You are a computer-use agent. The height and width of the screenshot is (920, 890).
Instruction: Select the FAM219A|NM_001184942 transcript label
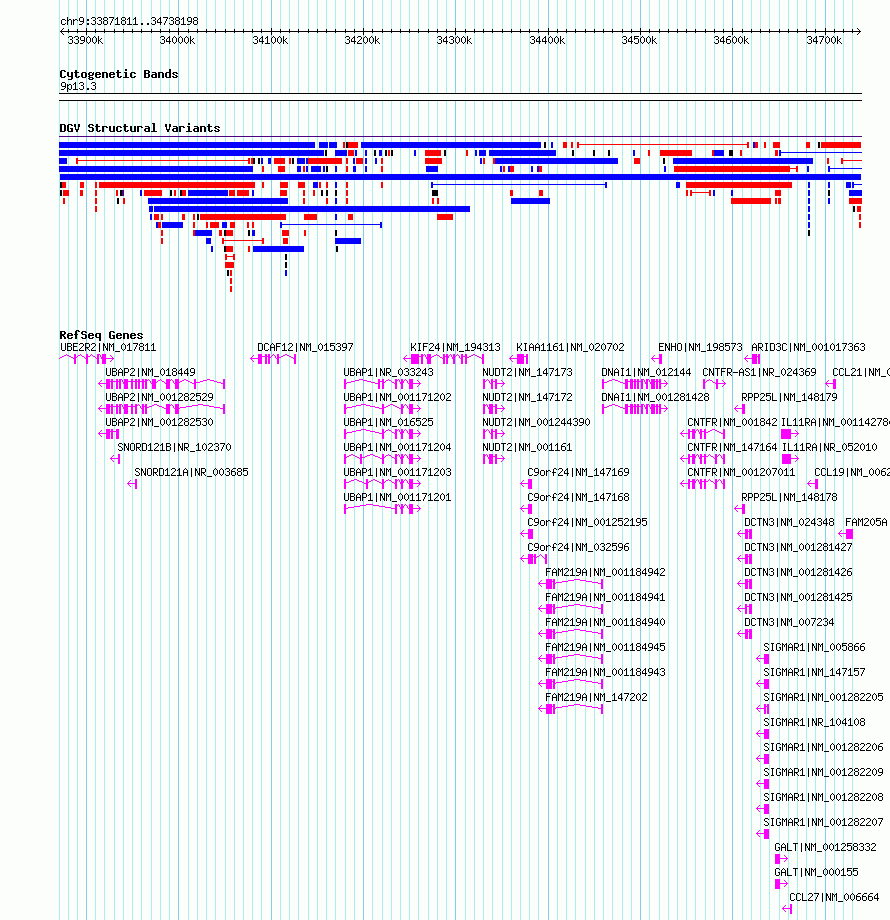pos(605,573)
